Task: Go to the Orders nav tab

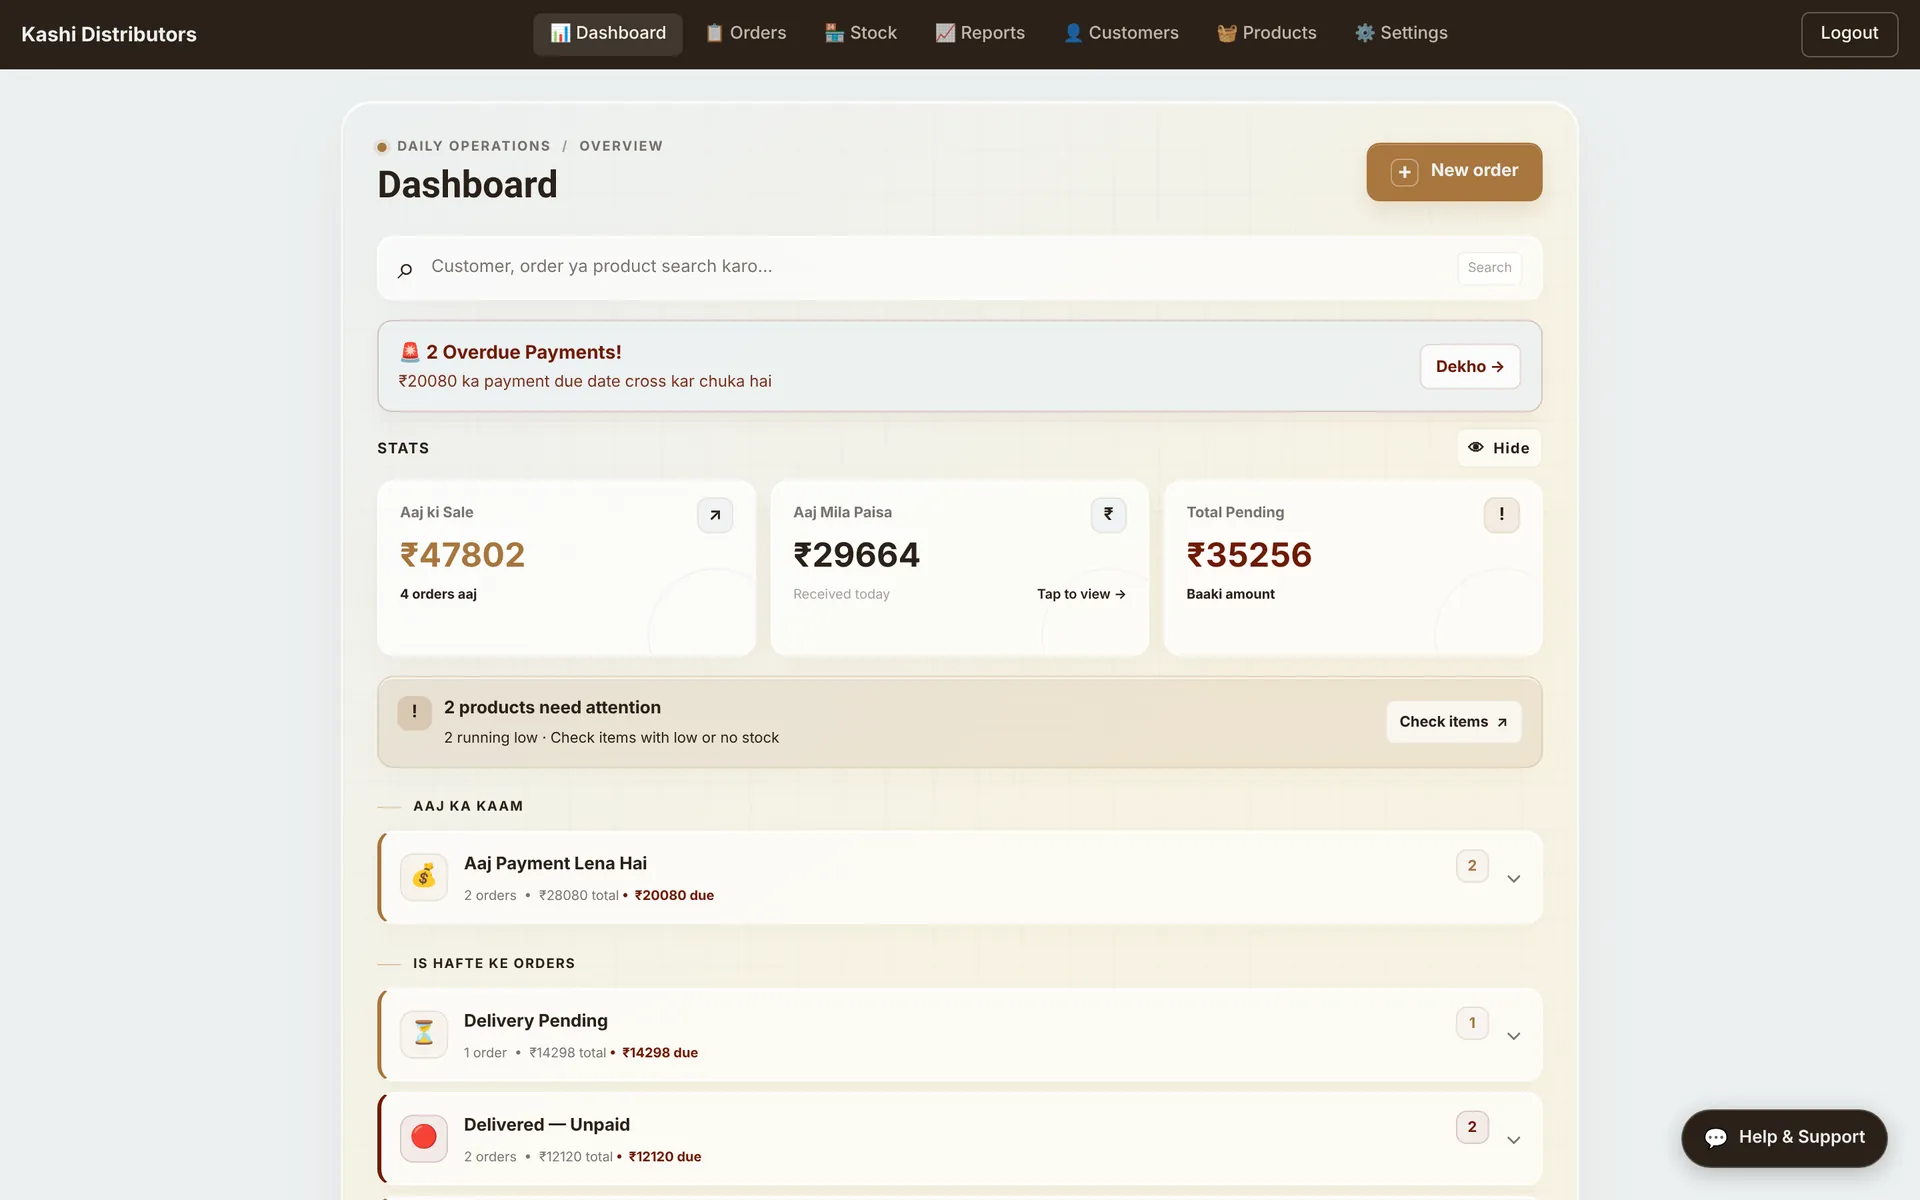Action: (x=745, y=34)
